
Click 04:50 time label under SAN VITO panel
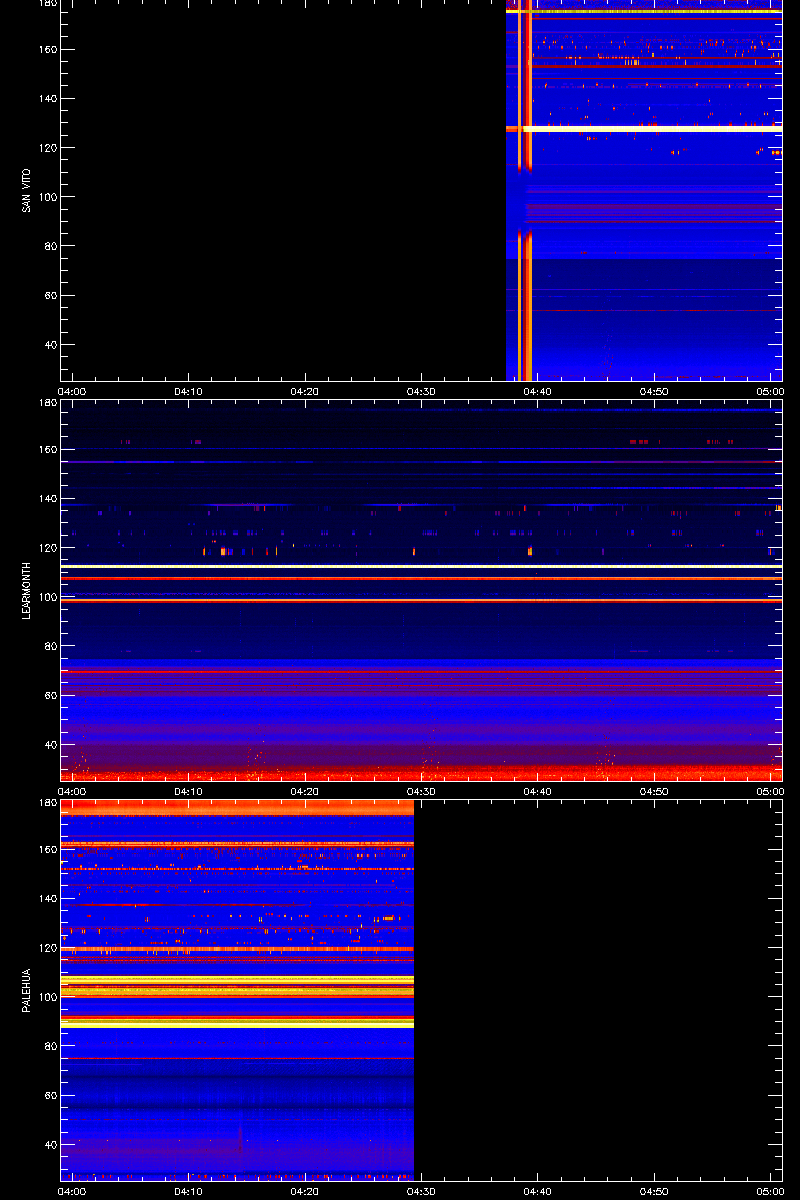pos(654,392)
